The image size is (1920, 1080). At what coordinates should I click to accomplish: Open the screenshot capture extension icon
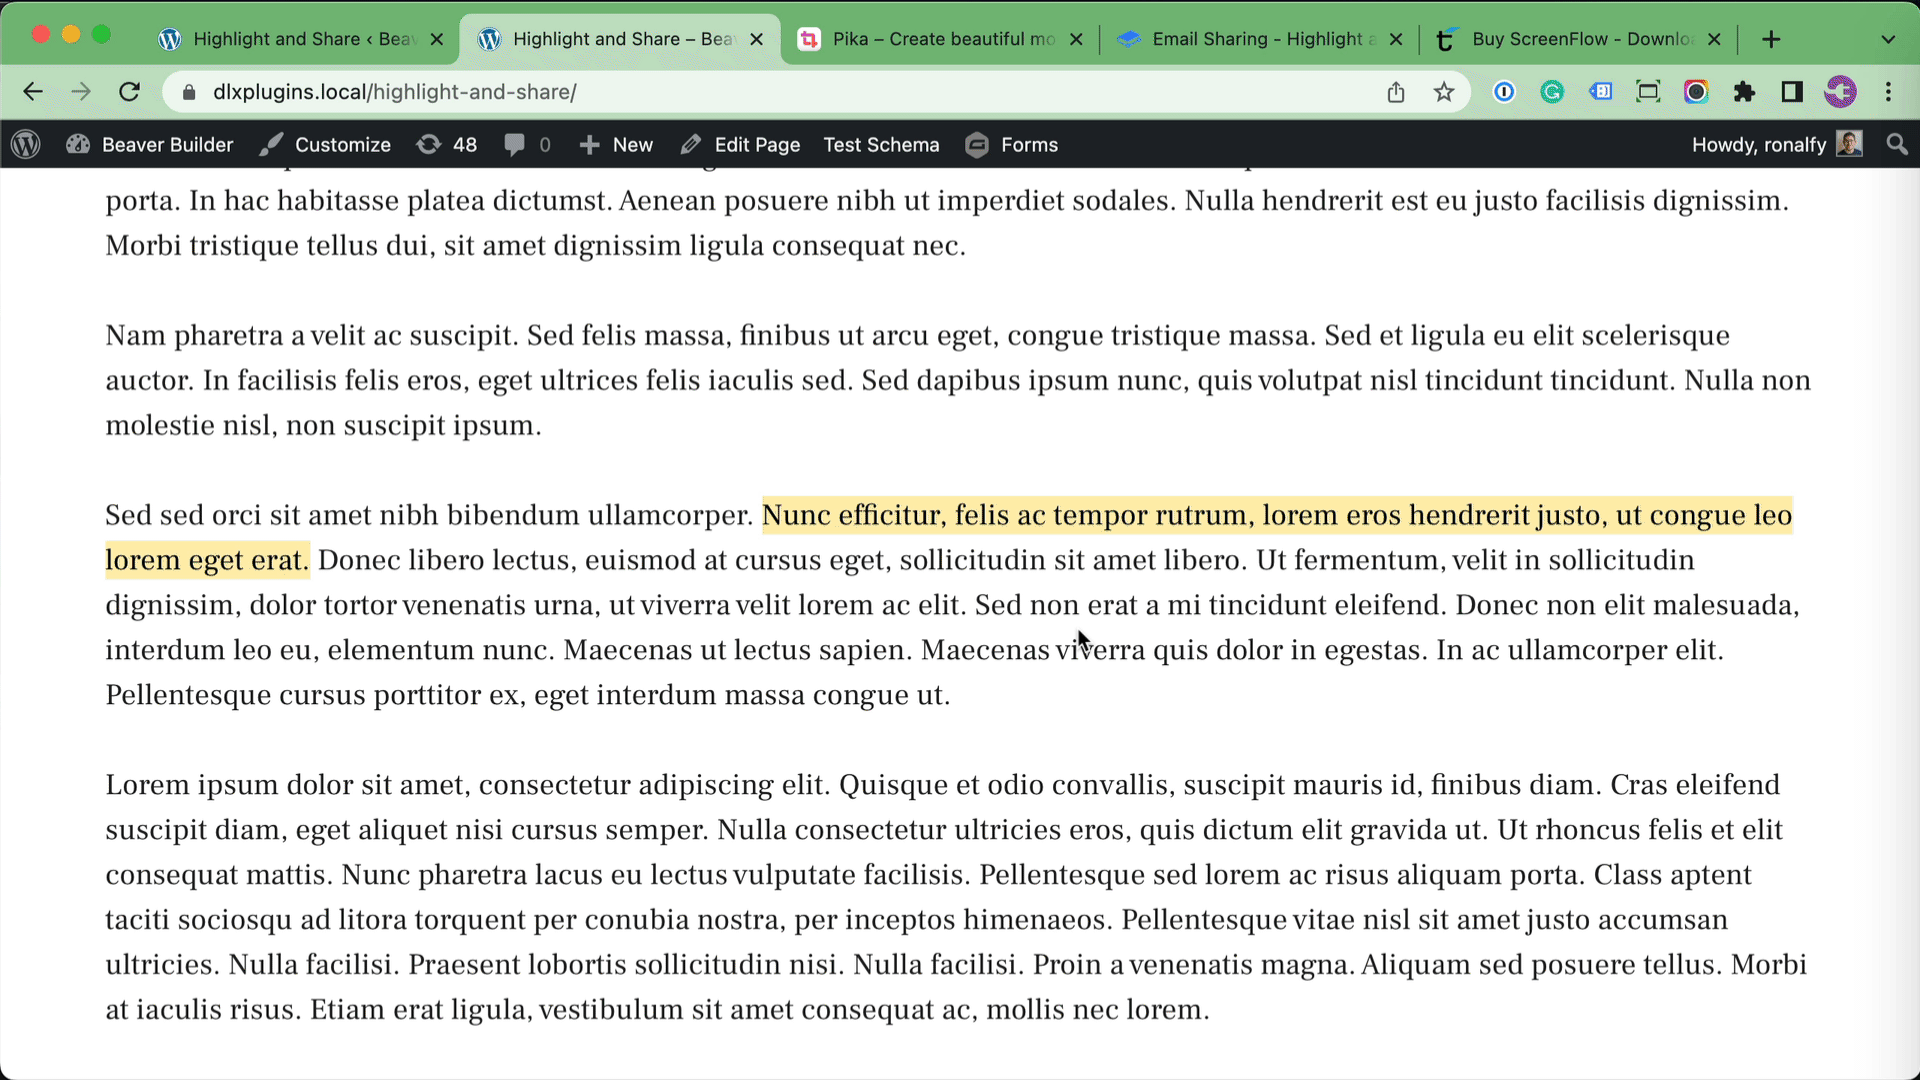click(x=1648, y=92)
